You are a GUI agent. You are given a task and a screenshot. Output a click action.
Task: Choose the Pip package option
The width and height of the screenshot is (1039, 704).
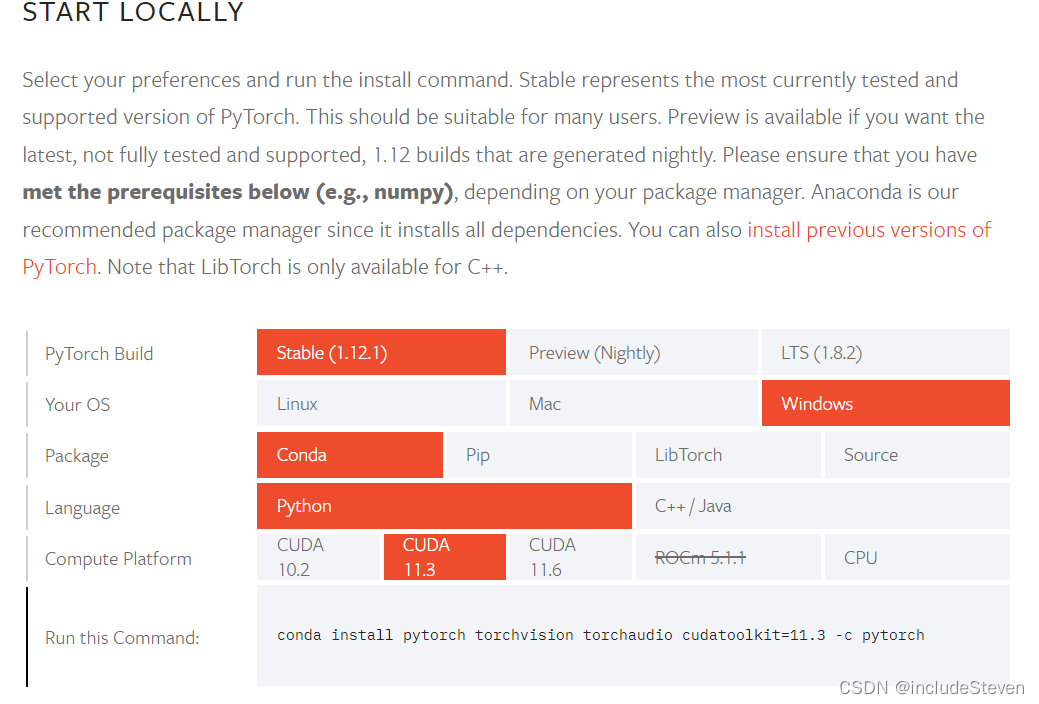[x=539, y=455]
